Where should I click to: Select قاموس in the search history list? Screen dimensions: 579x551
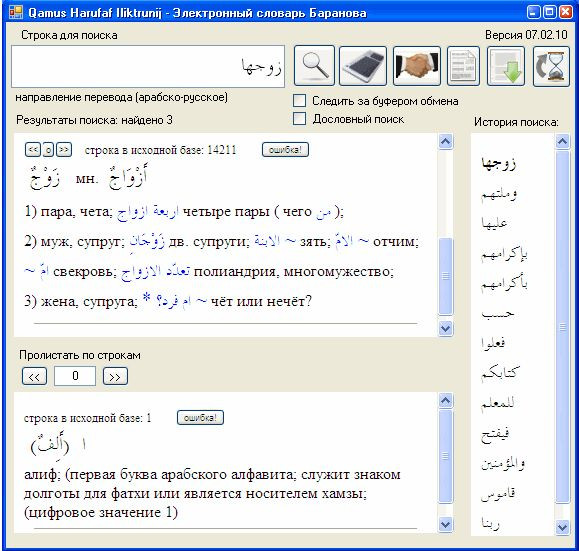coord(498,493)
